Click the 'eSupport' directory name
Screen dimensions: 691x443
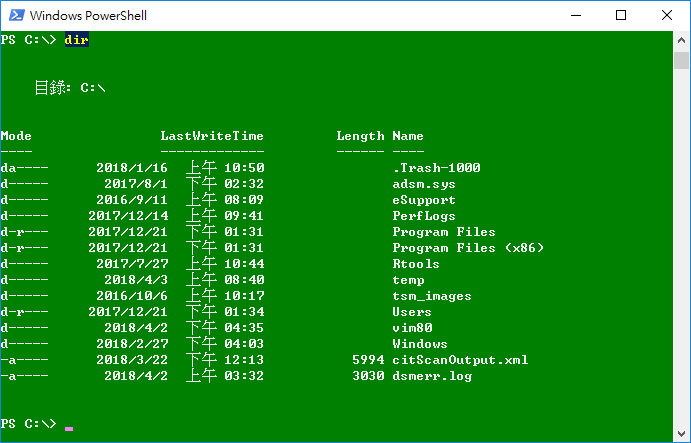(x=424, y=200)
